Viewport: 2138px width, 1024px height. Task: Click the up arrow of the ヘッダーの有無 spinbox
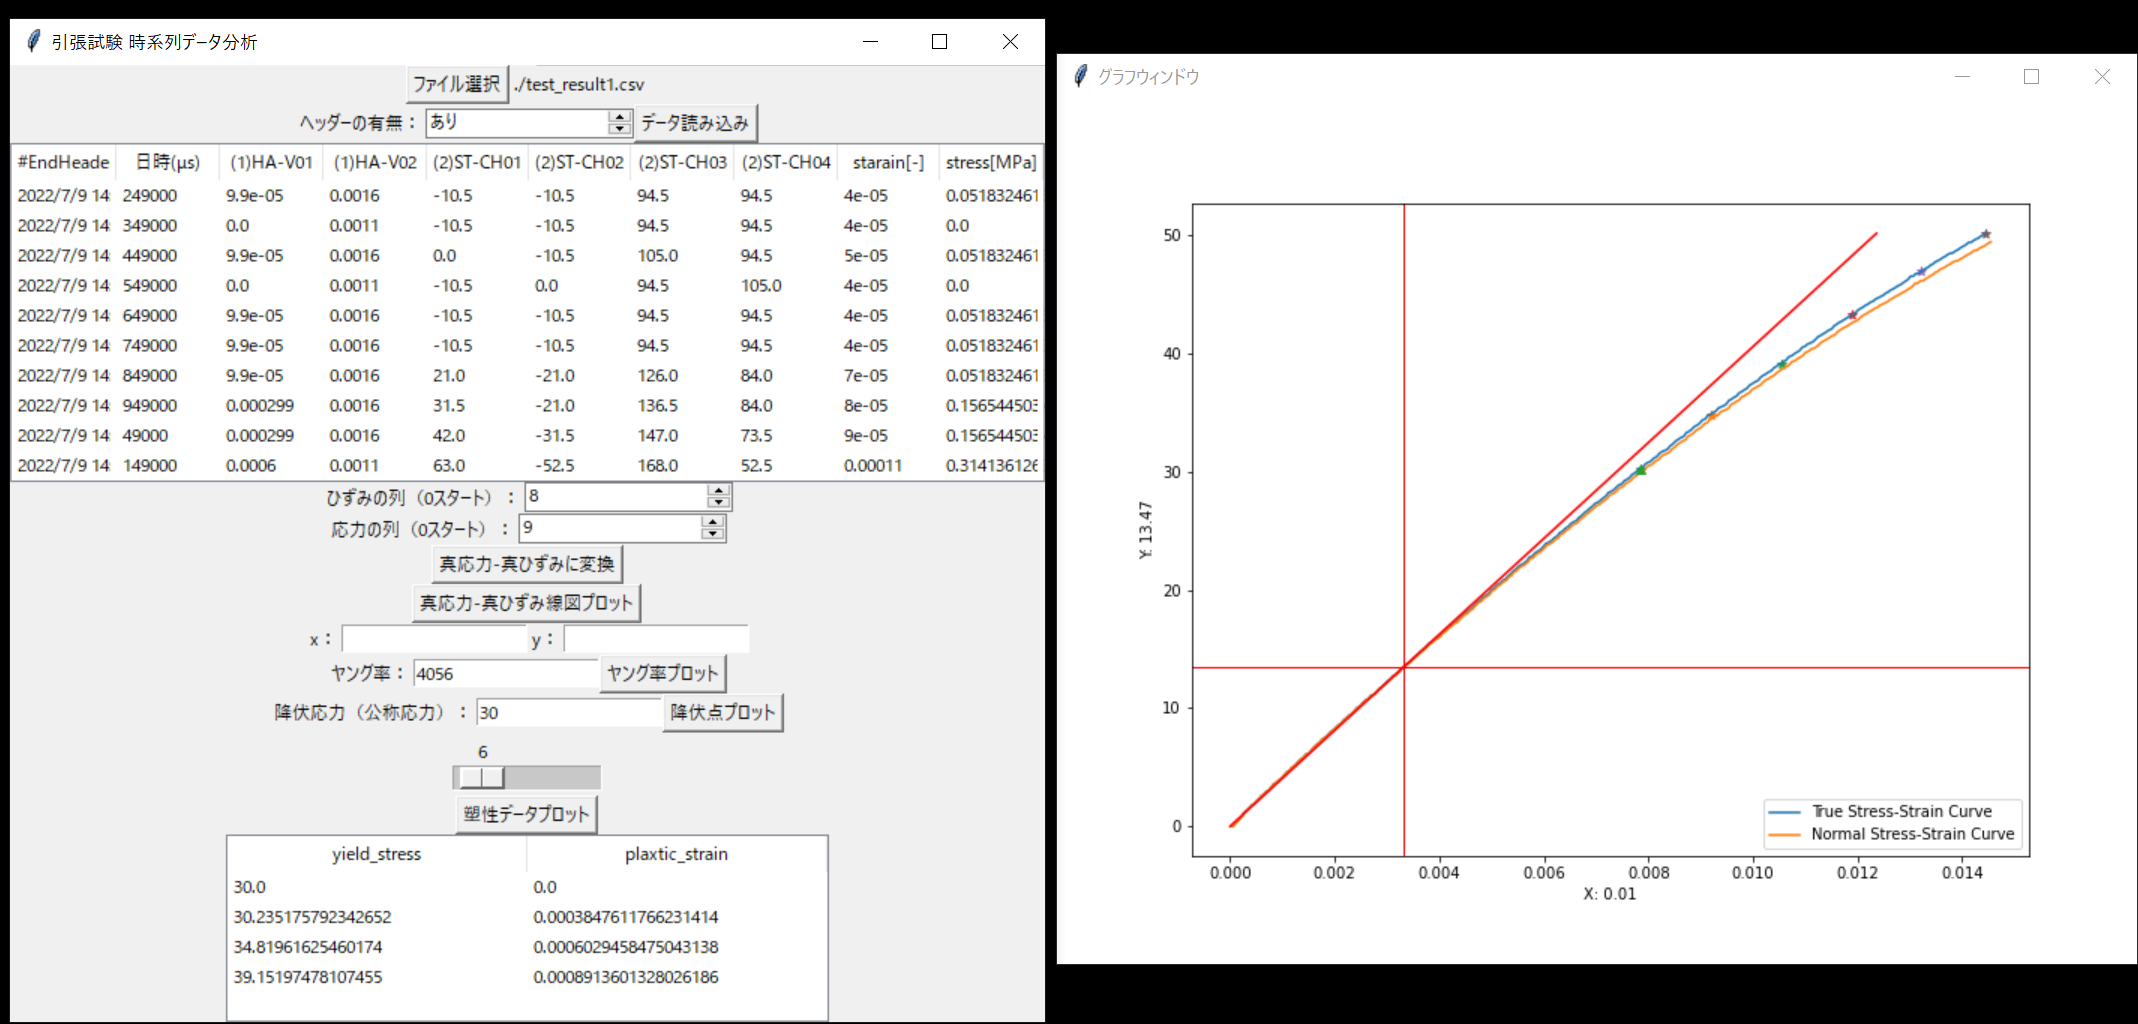point(620,116)
